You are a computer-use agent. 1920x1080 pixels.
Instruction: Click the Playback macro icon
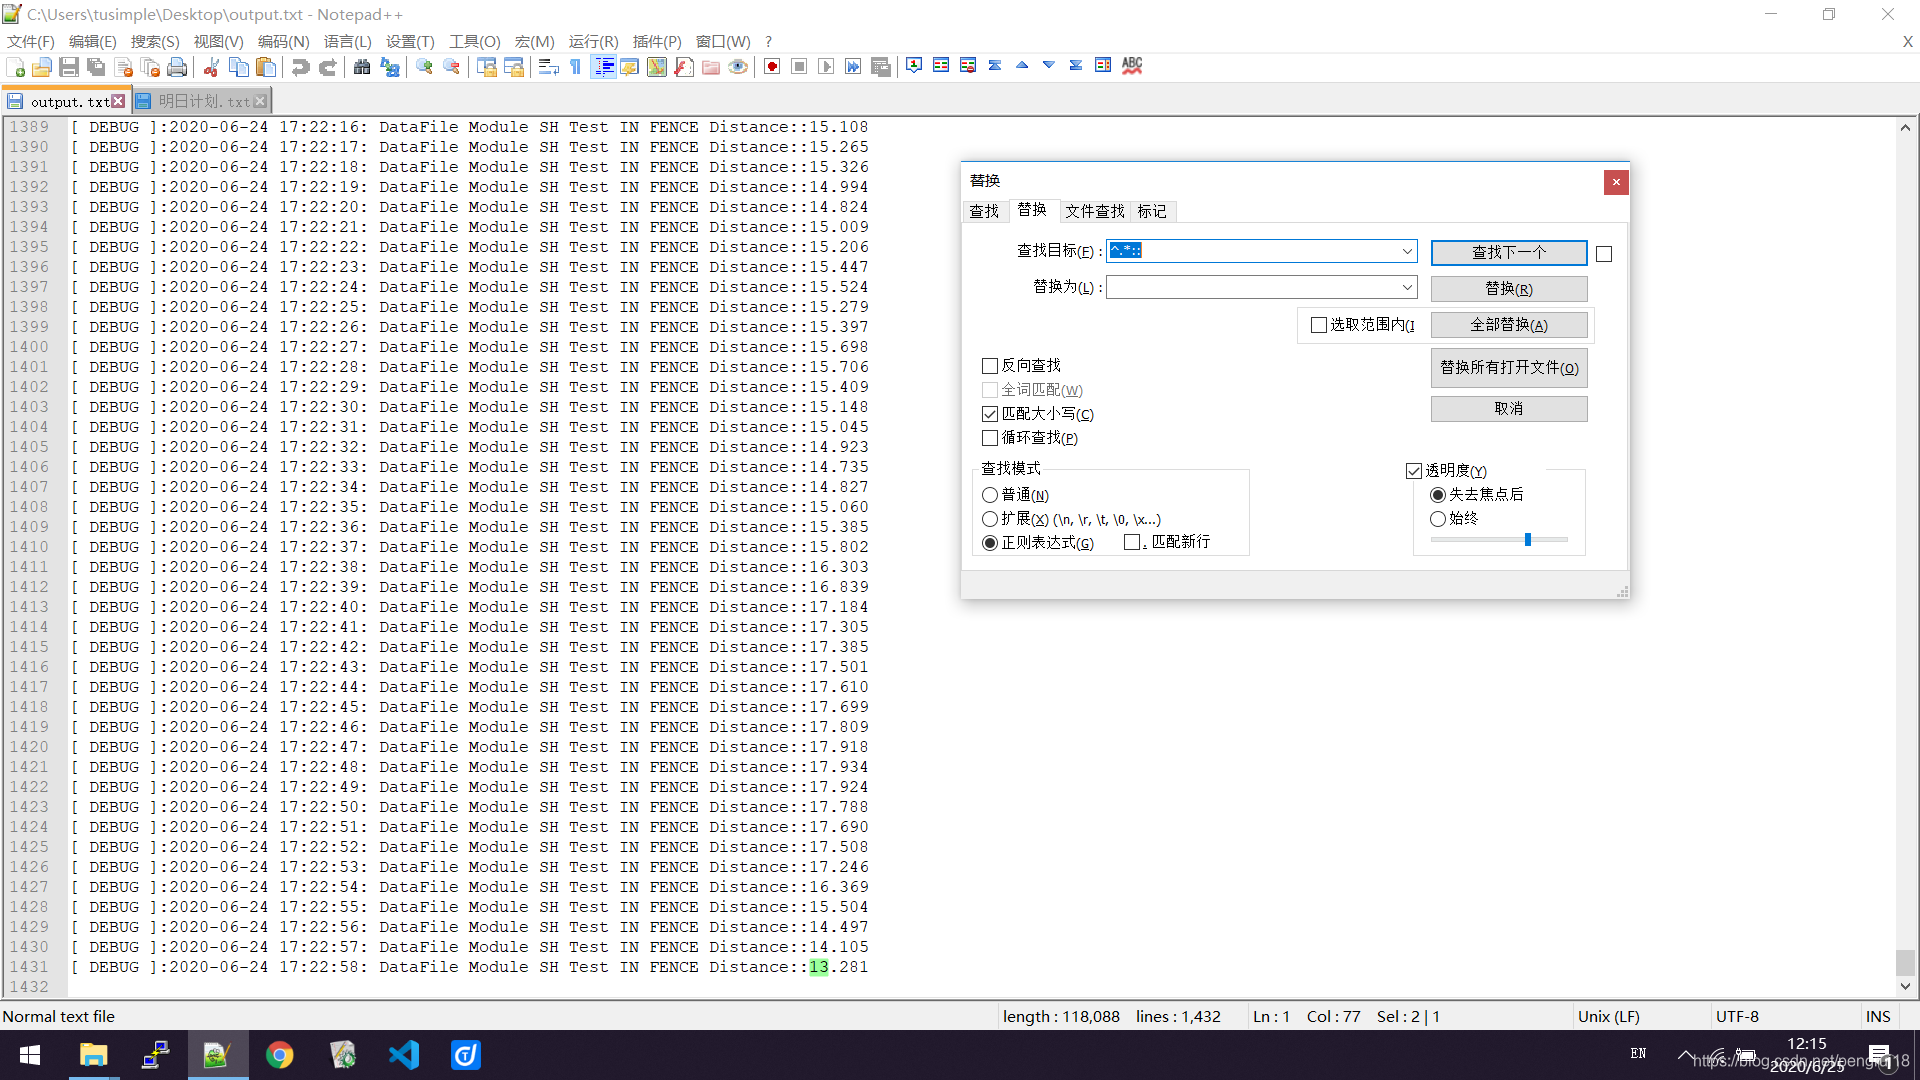[826, 67]
